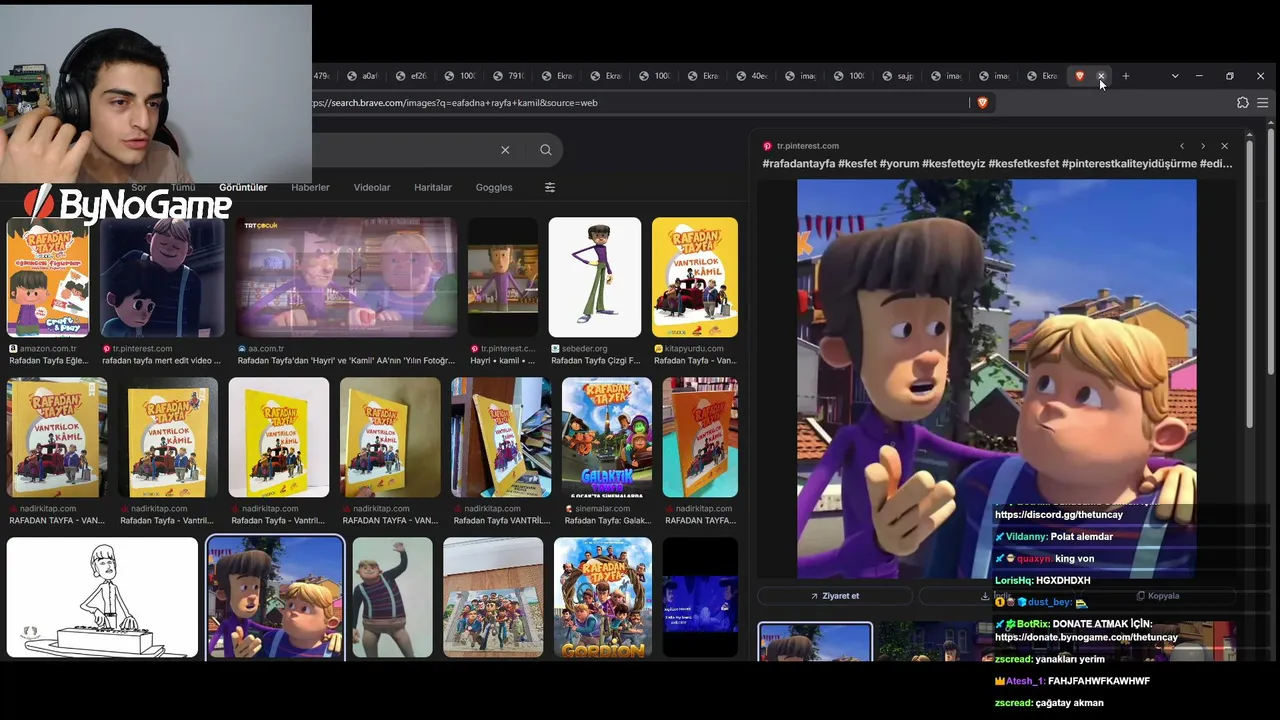Open the large preview image of the two characters

point(996,379)
